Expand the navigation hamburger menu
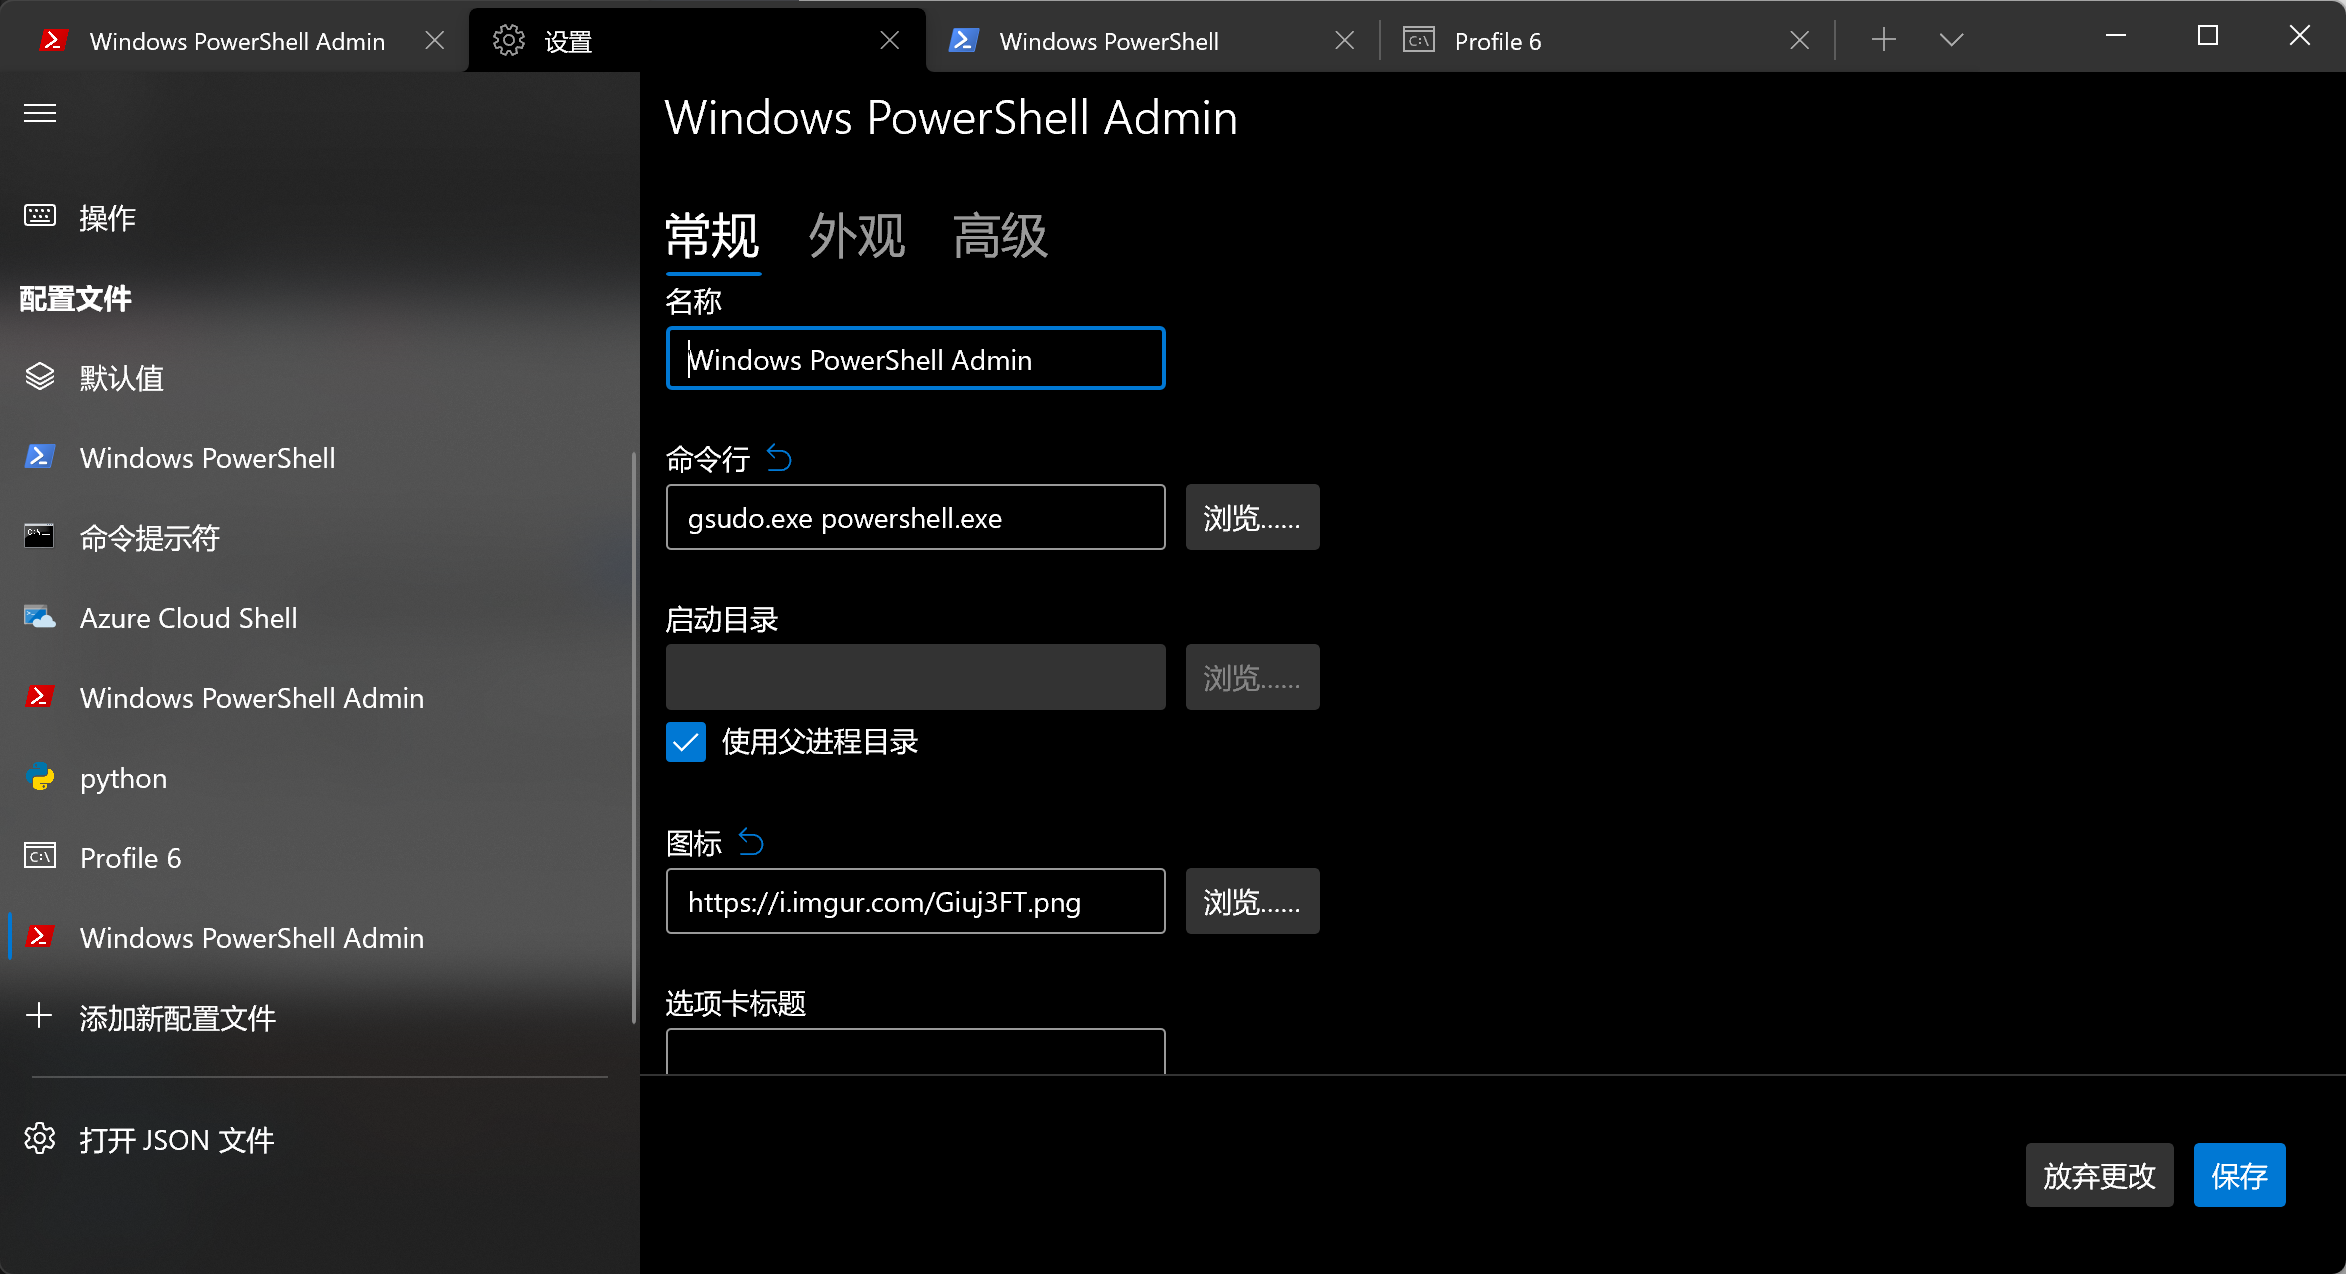The width and height of the screenshot is (2346, 1274). (x=40, y=113)
